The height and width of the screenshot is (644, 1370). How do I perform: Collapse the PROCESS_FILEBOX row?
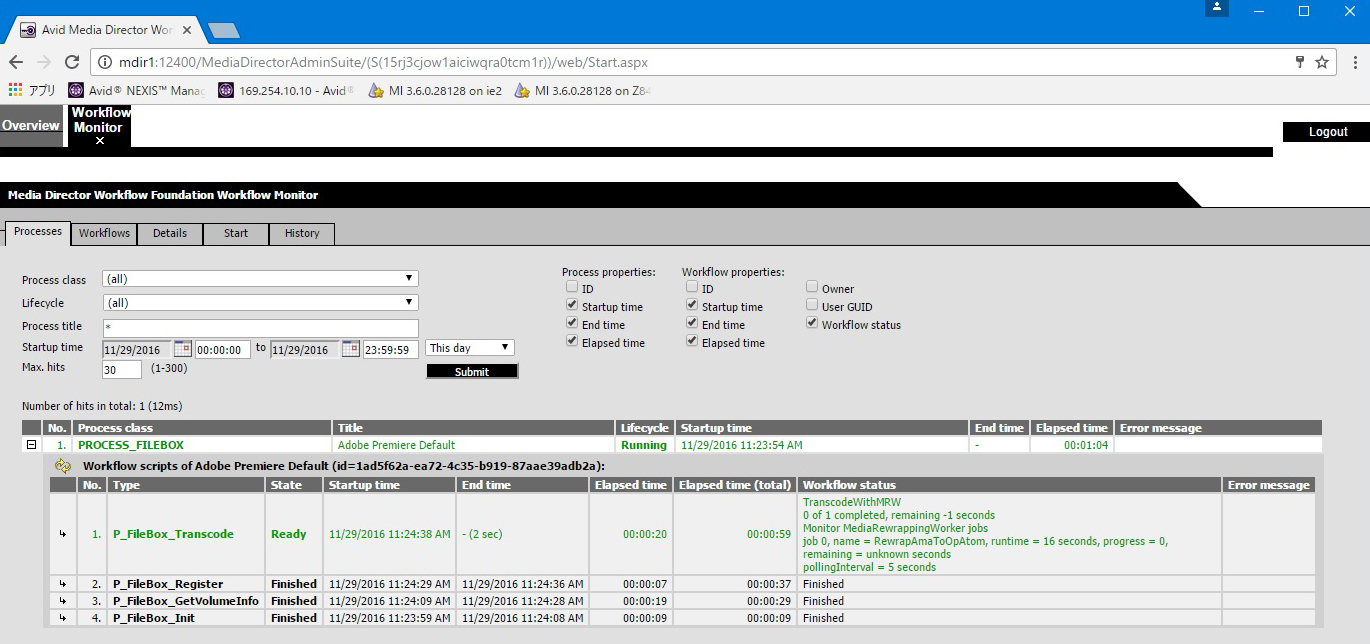tap(31, 445)
